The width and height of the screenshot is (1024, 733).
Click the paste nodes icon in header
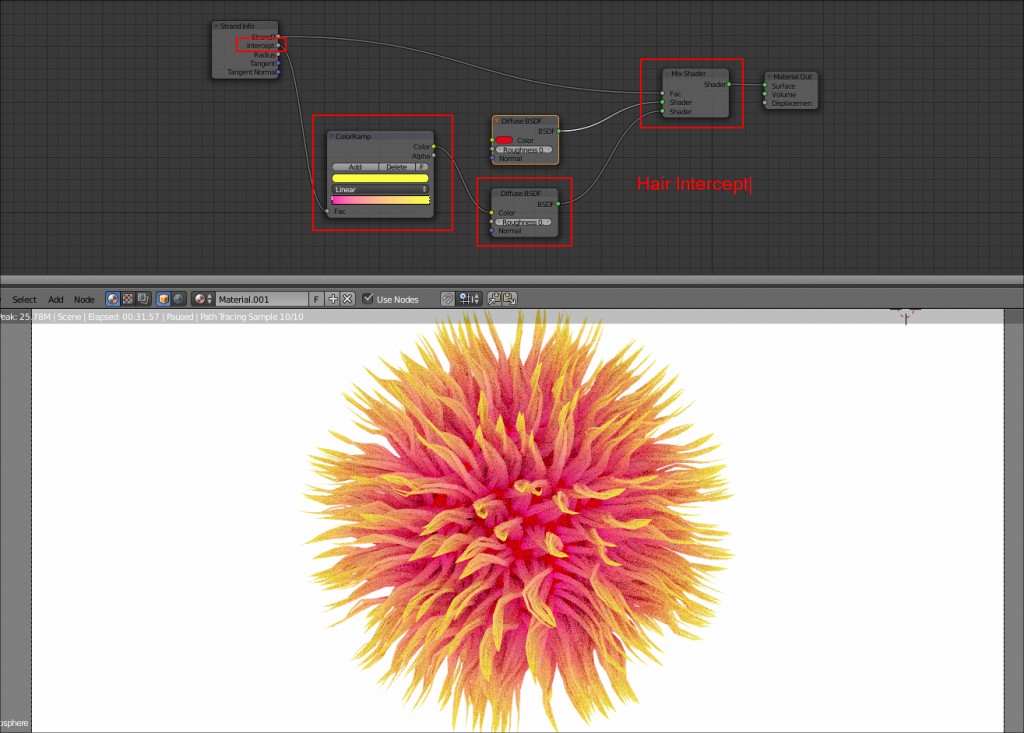tap(509, 298)
